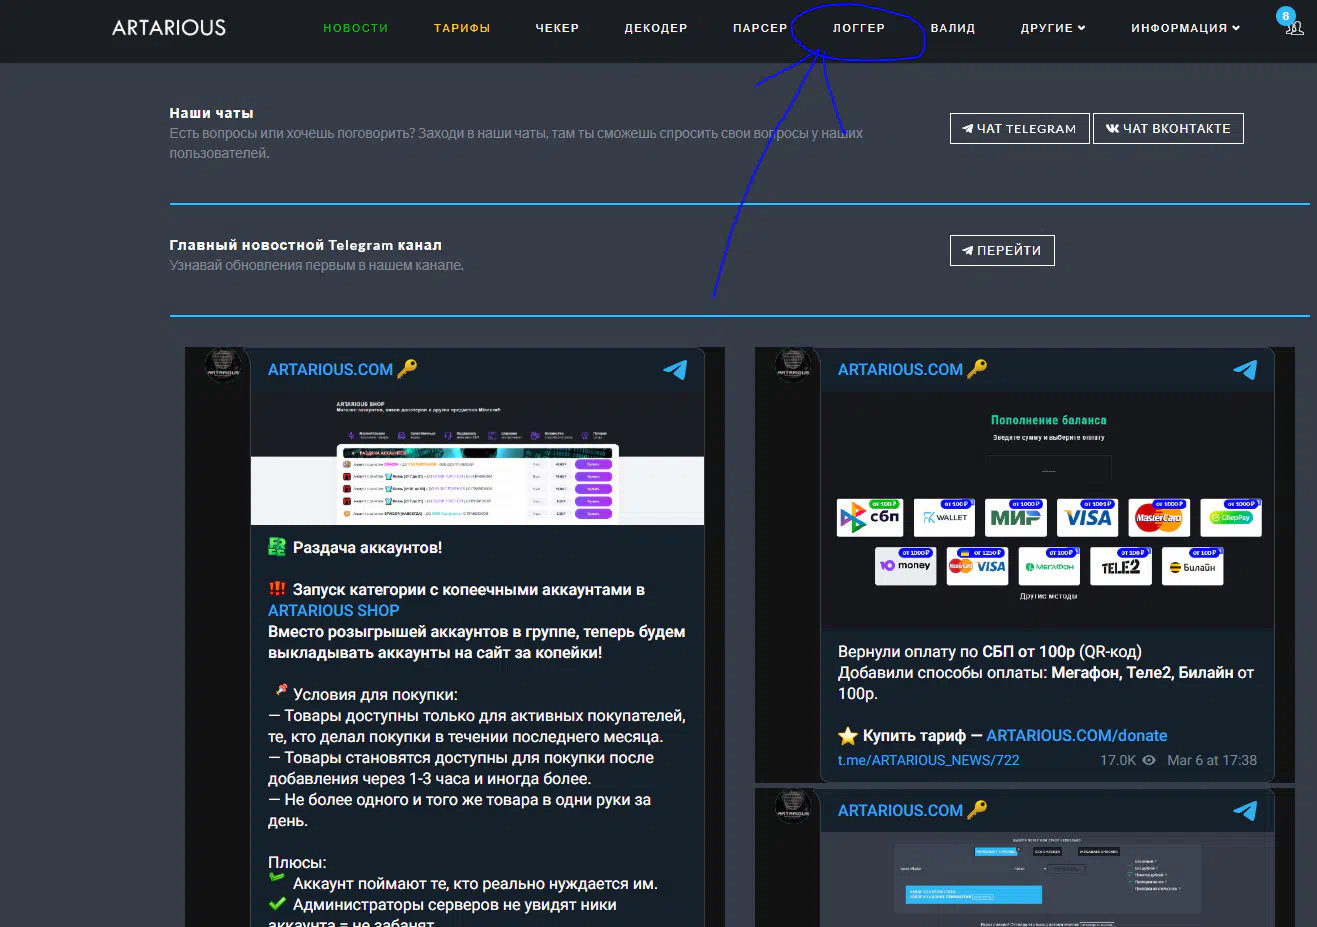Open the balance top-up image in payment post
Image resolution: width=1317 pixels, height=927 pixels.
point(1048,510)
